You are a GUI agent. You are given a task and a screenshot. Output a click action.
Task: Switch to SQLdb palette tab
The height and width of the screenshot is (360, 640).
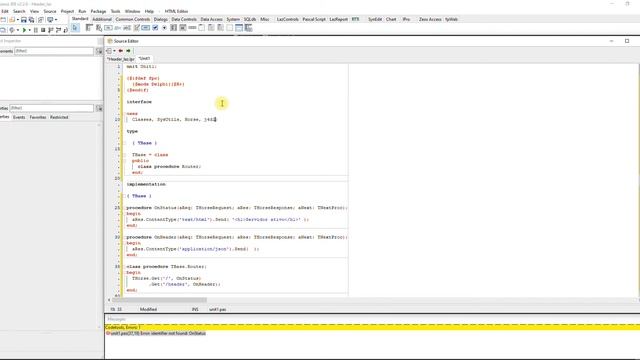coord(249,19)
